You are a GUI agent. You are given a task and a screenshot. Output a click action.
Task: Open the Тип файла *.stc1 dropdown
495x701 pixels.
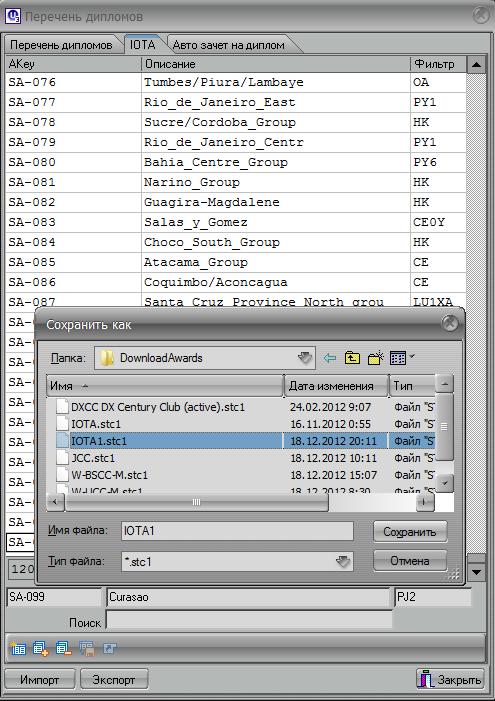point(343,562)
